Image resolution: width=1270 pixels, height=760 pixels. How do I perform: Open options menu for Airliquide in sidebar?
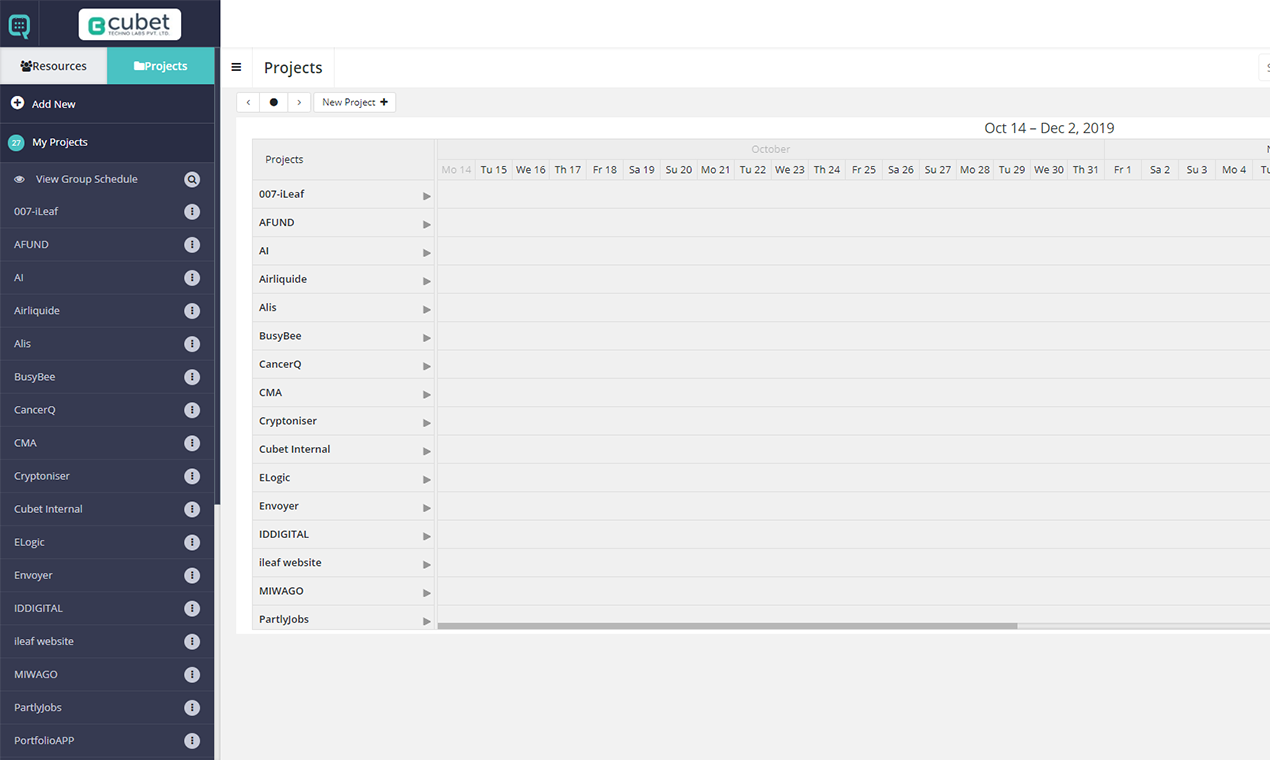point(192,311)
